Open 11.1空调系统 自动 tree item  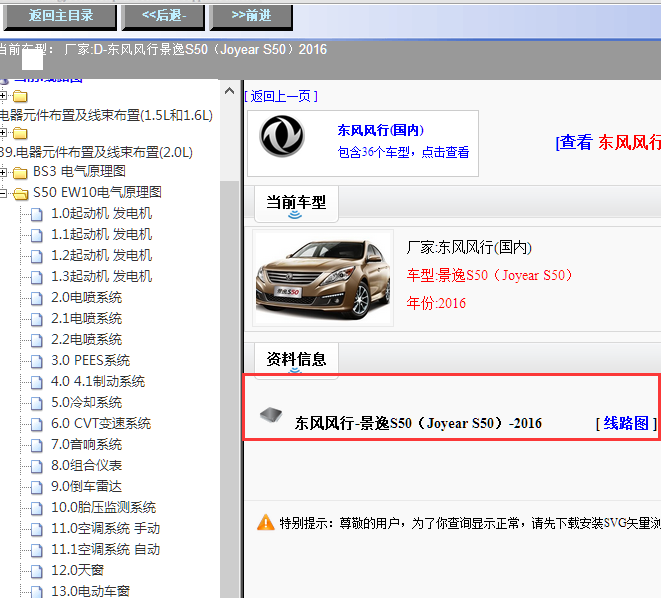click(105, 550)
